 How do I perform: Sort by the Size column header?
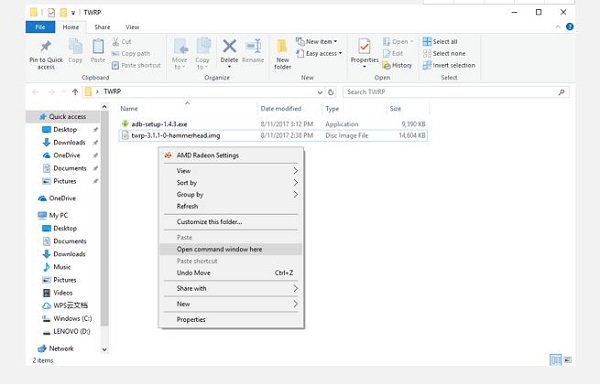[x=395, y=109]
